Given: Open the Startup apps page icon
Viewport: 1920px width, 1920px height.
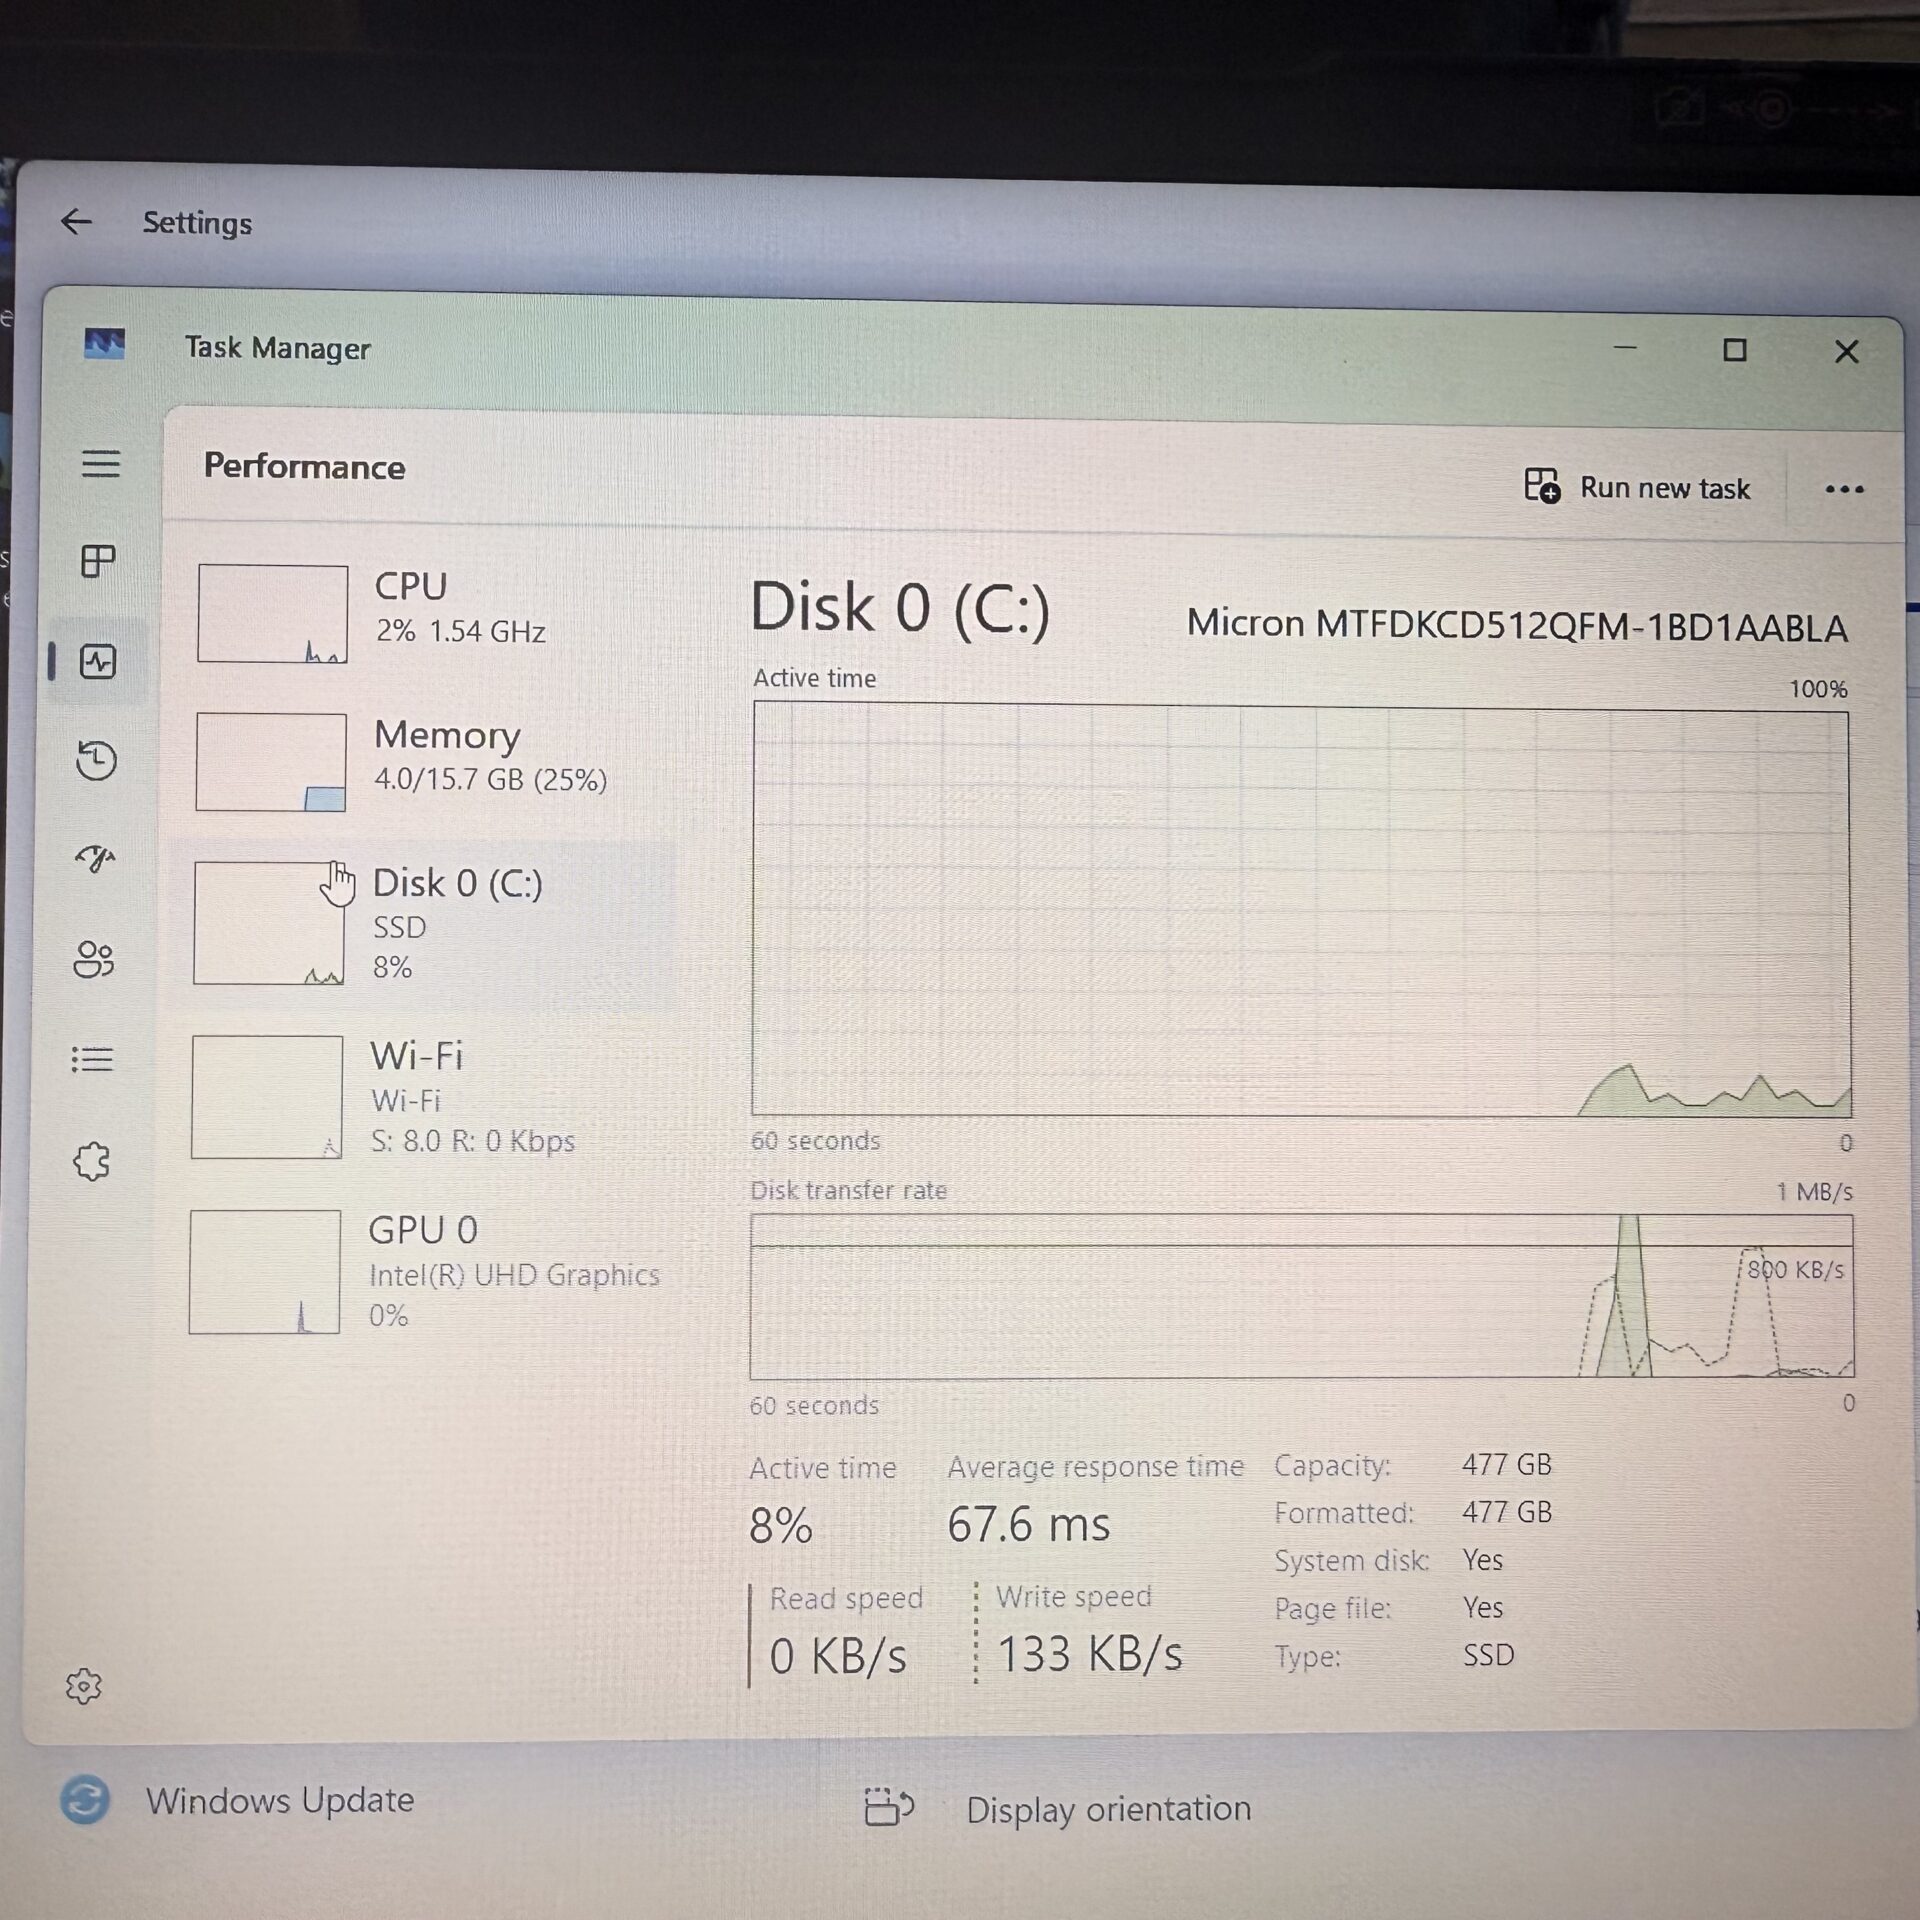Looking at the screenshot, I should click(x=96, y=859).
